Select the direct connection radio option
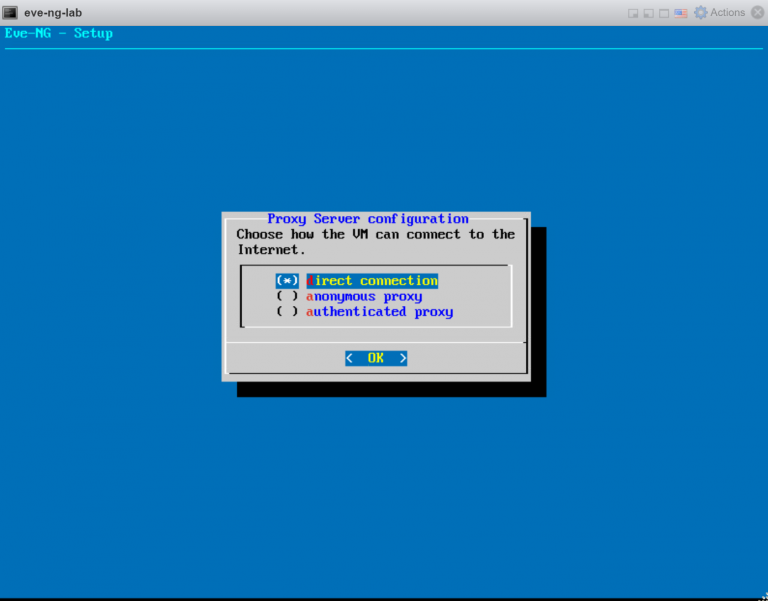 tap(357, 281)
